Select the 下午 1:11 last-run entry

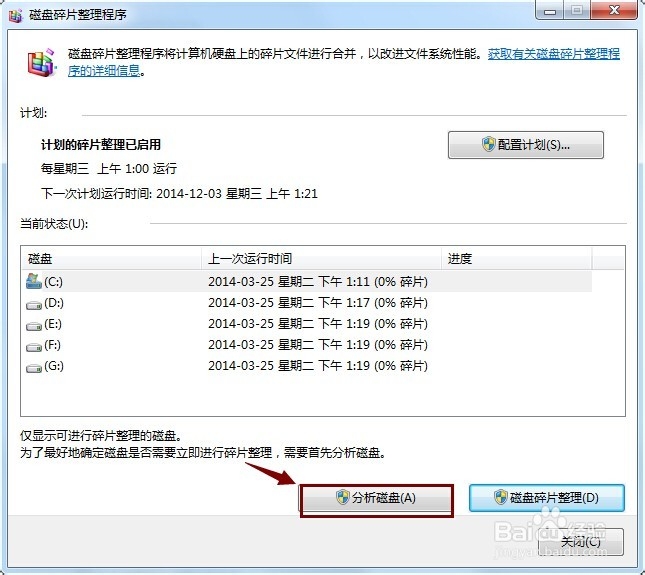coord(318,282)
